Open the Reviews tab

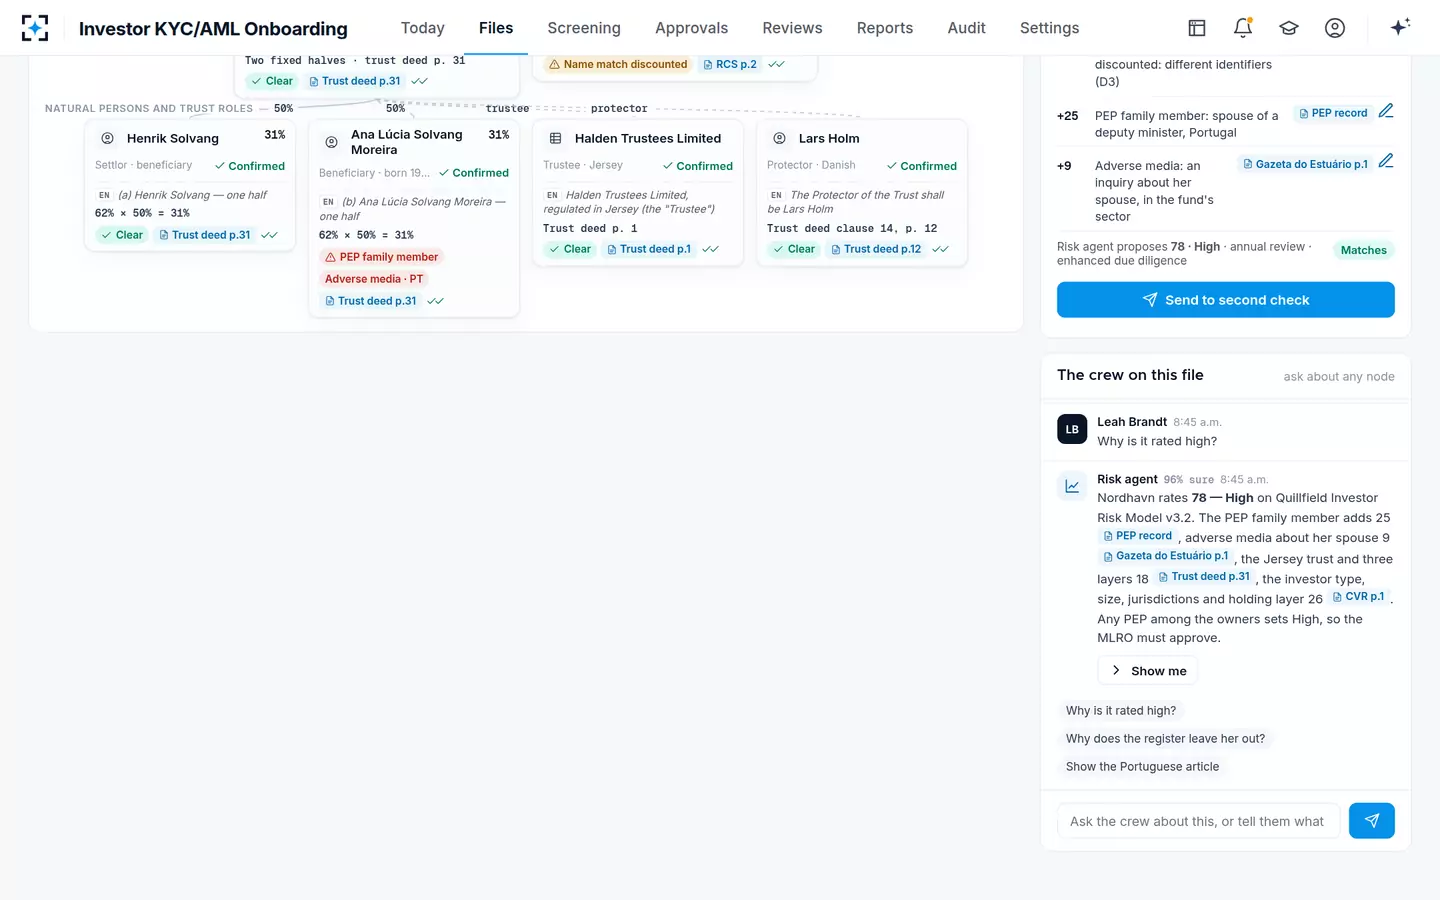(792, 28)
